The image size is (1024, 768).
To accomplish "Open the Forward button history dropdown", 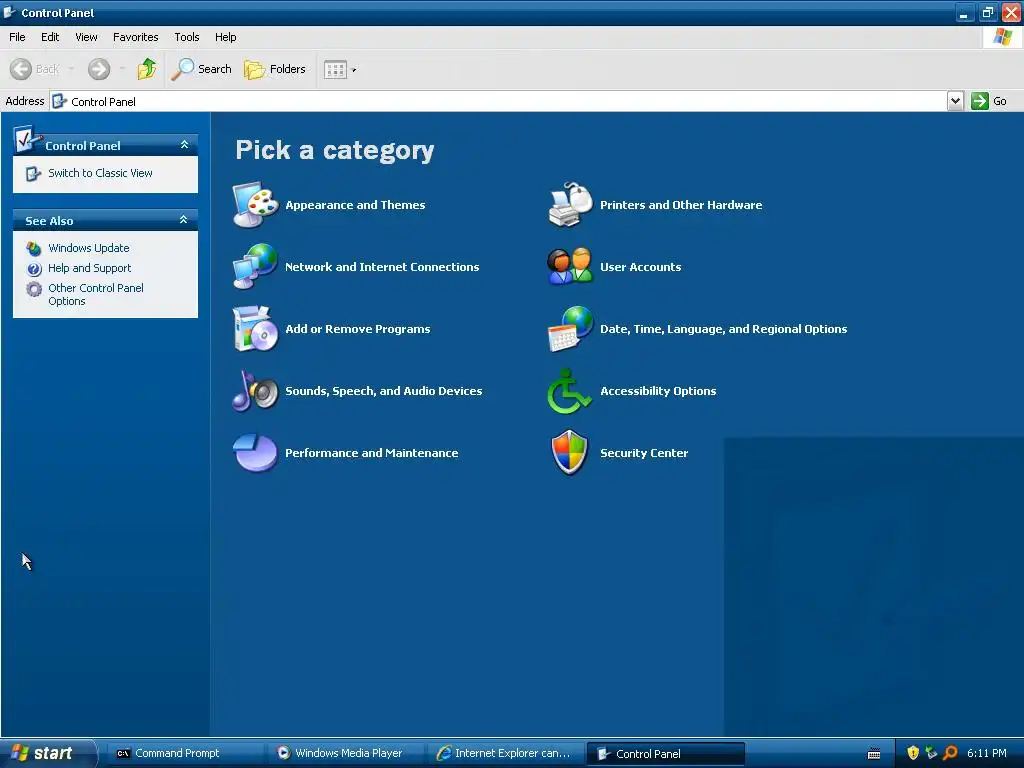I will pyautogui.click(x=121, y=69).
